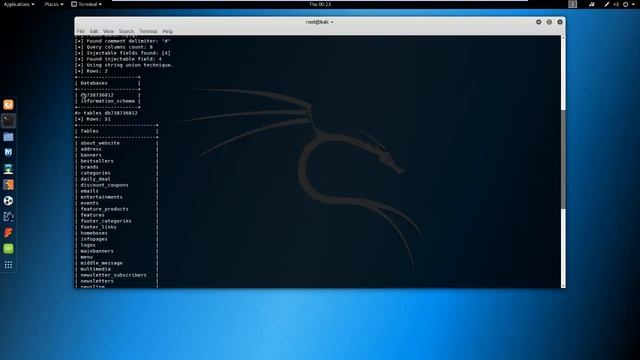Open the Help menu in terminal
The width and height of the screenshot is (640, 360).
click(168, 31)
